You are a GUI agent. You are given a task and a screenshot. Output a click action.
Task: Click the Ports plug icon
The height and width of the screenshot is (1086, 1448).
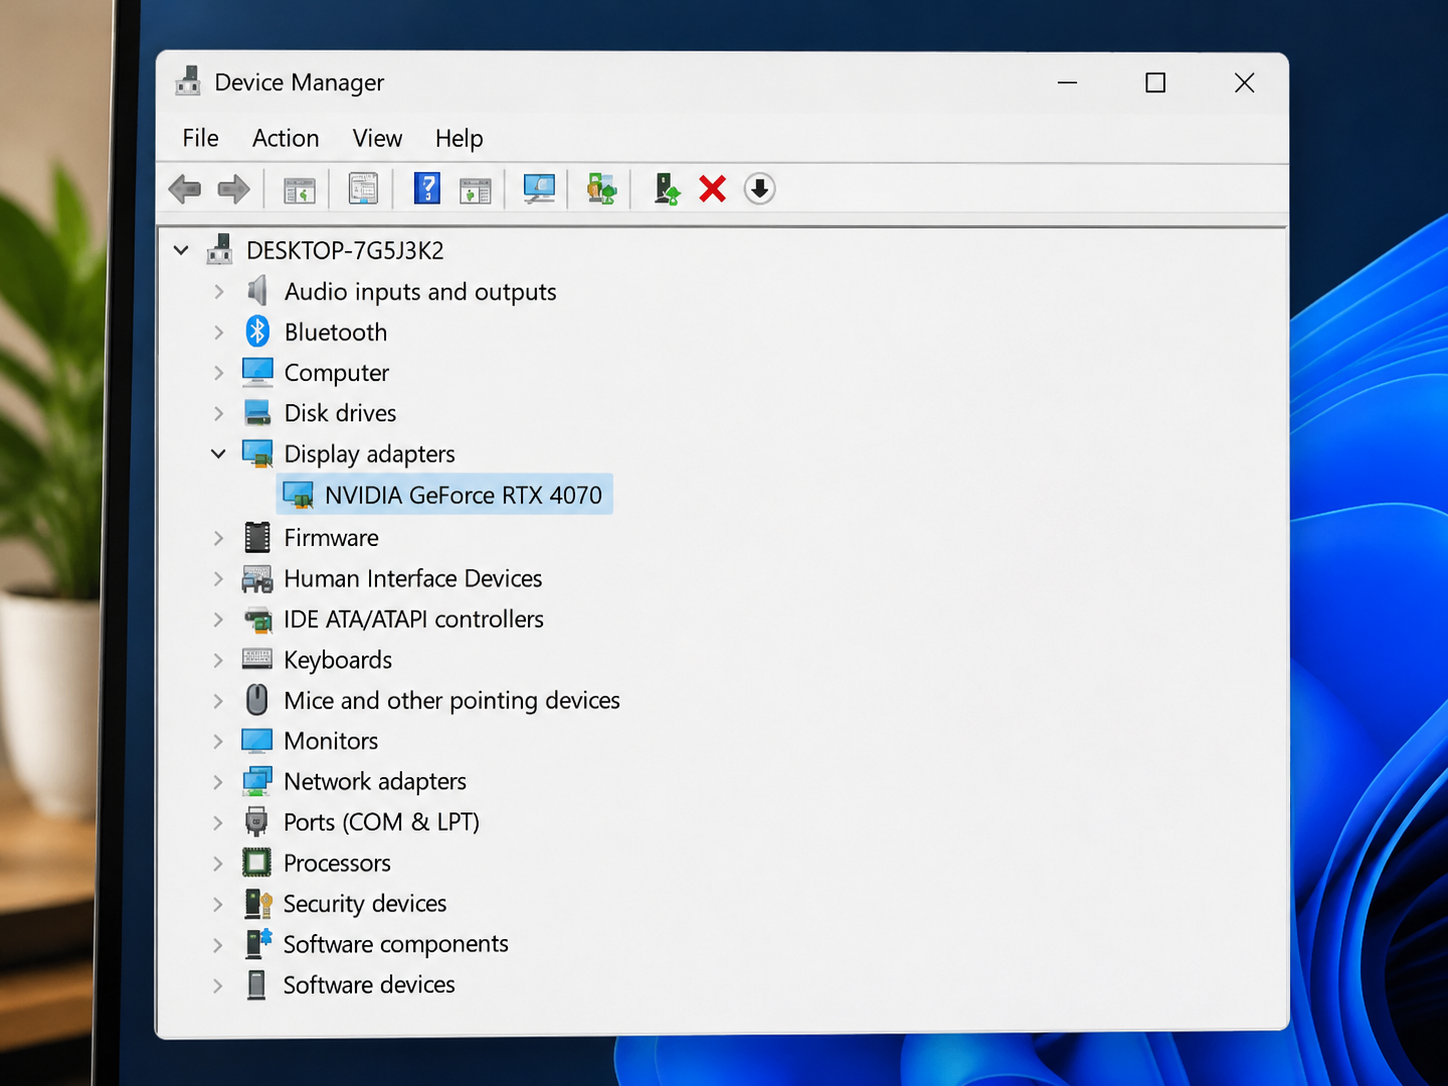pyautogui.click(x=257, y=822)
